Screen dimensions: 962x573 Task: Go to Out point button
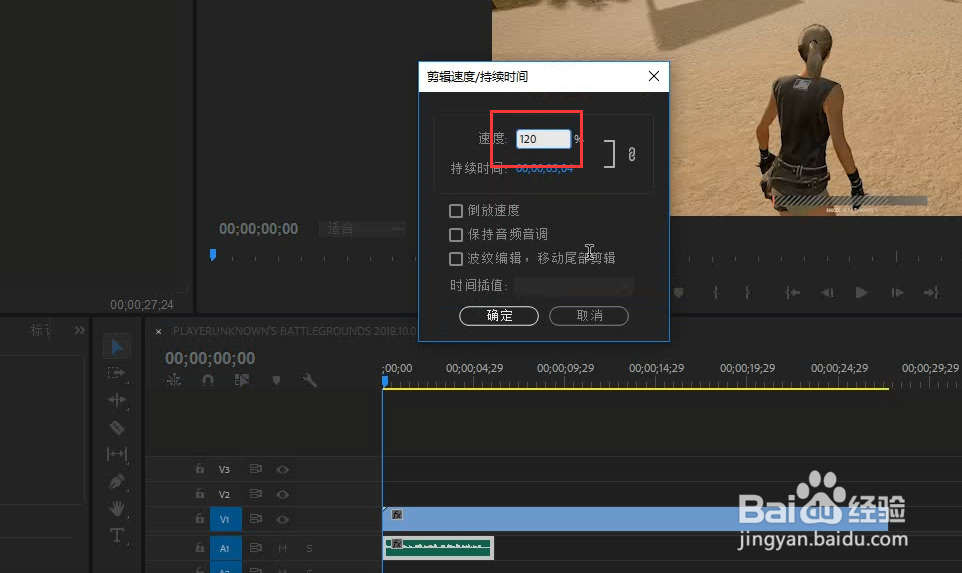pyautogui.click(x=931, y=293)
